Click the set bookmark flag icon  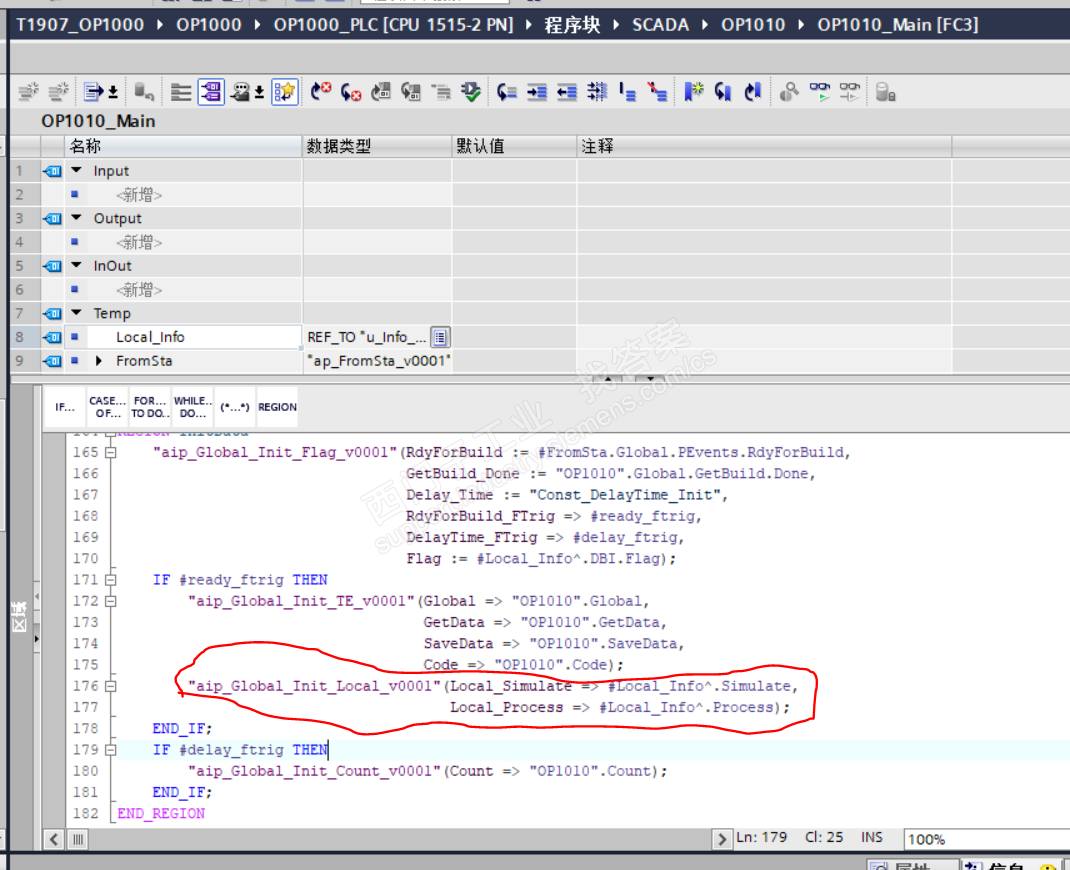point(694,93)
